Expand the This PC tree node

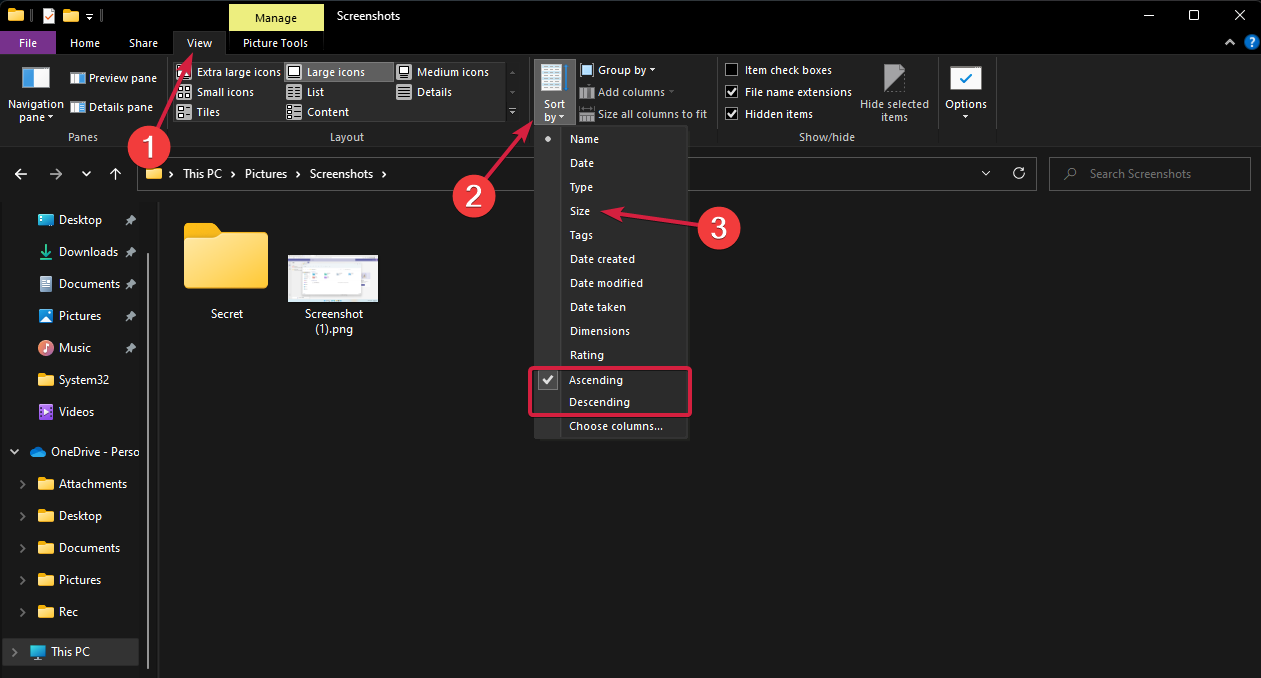[14, 652]
